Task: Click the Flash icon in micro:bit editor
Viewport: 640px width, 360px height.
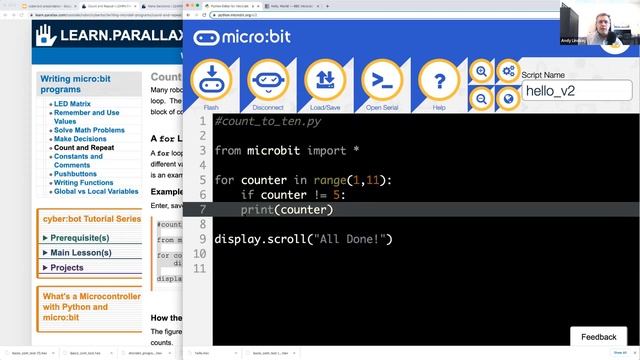Action: click(211, 80)
